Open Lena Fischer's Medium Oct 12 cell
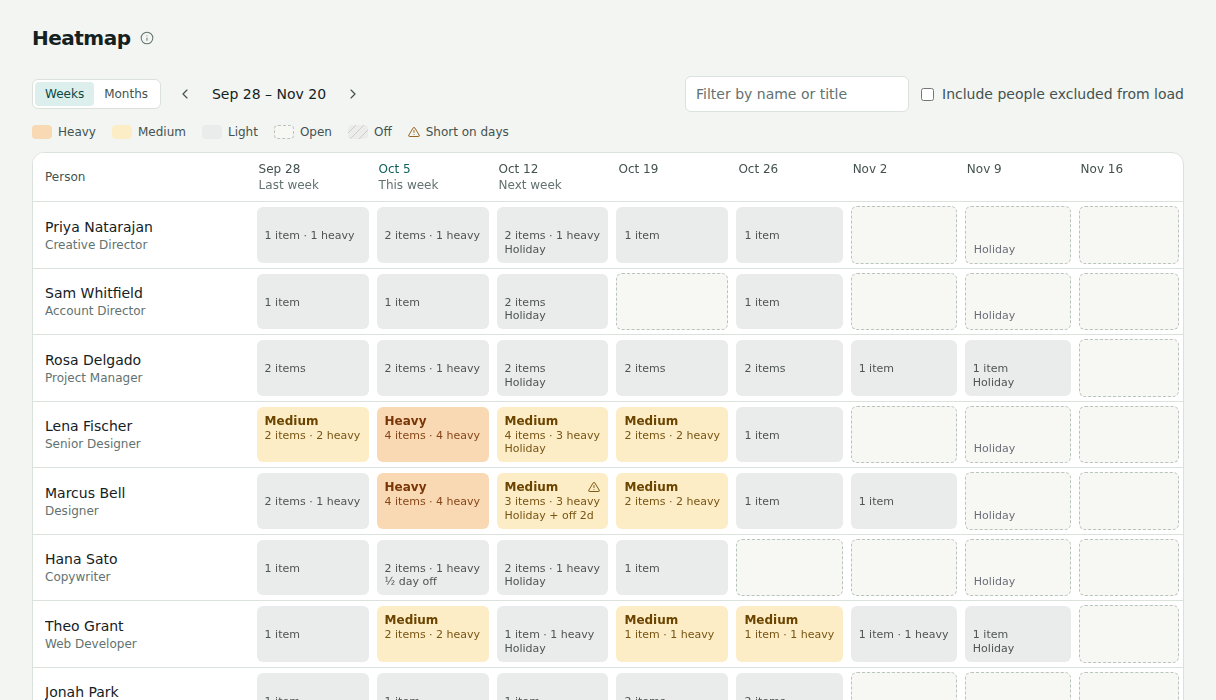Screen dimensions: 1216x700 552,434
